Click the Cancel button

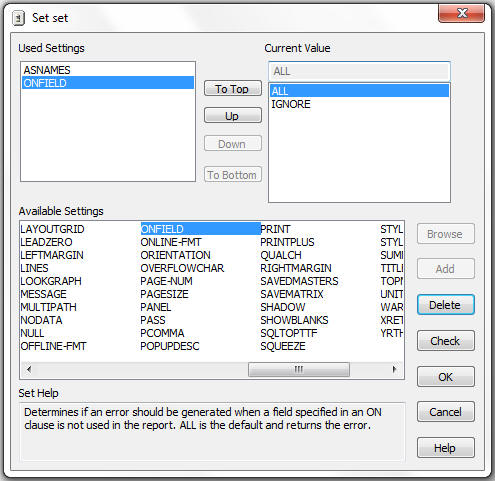click(446, 412)
